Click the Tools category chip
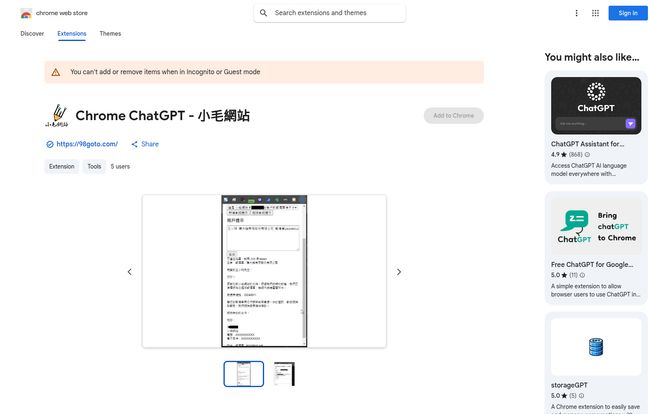The image size is (650, 414). click(94, 167)
